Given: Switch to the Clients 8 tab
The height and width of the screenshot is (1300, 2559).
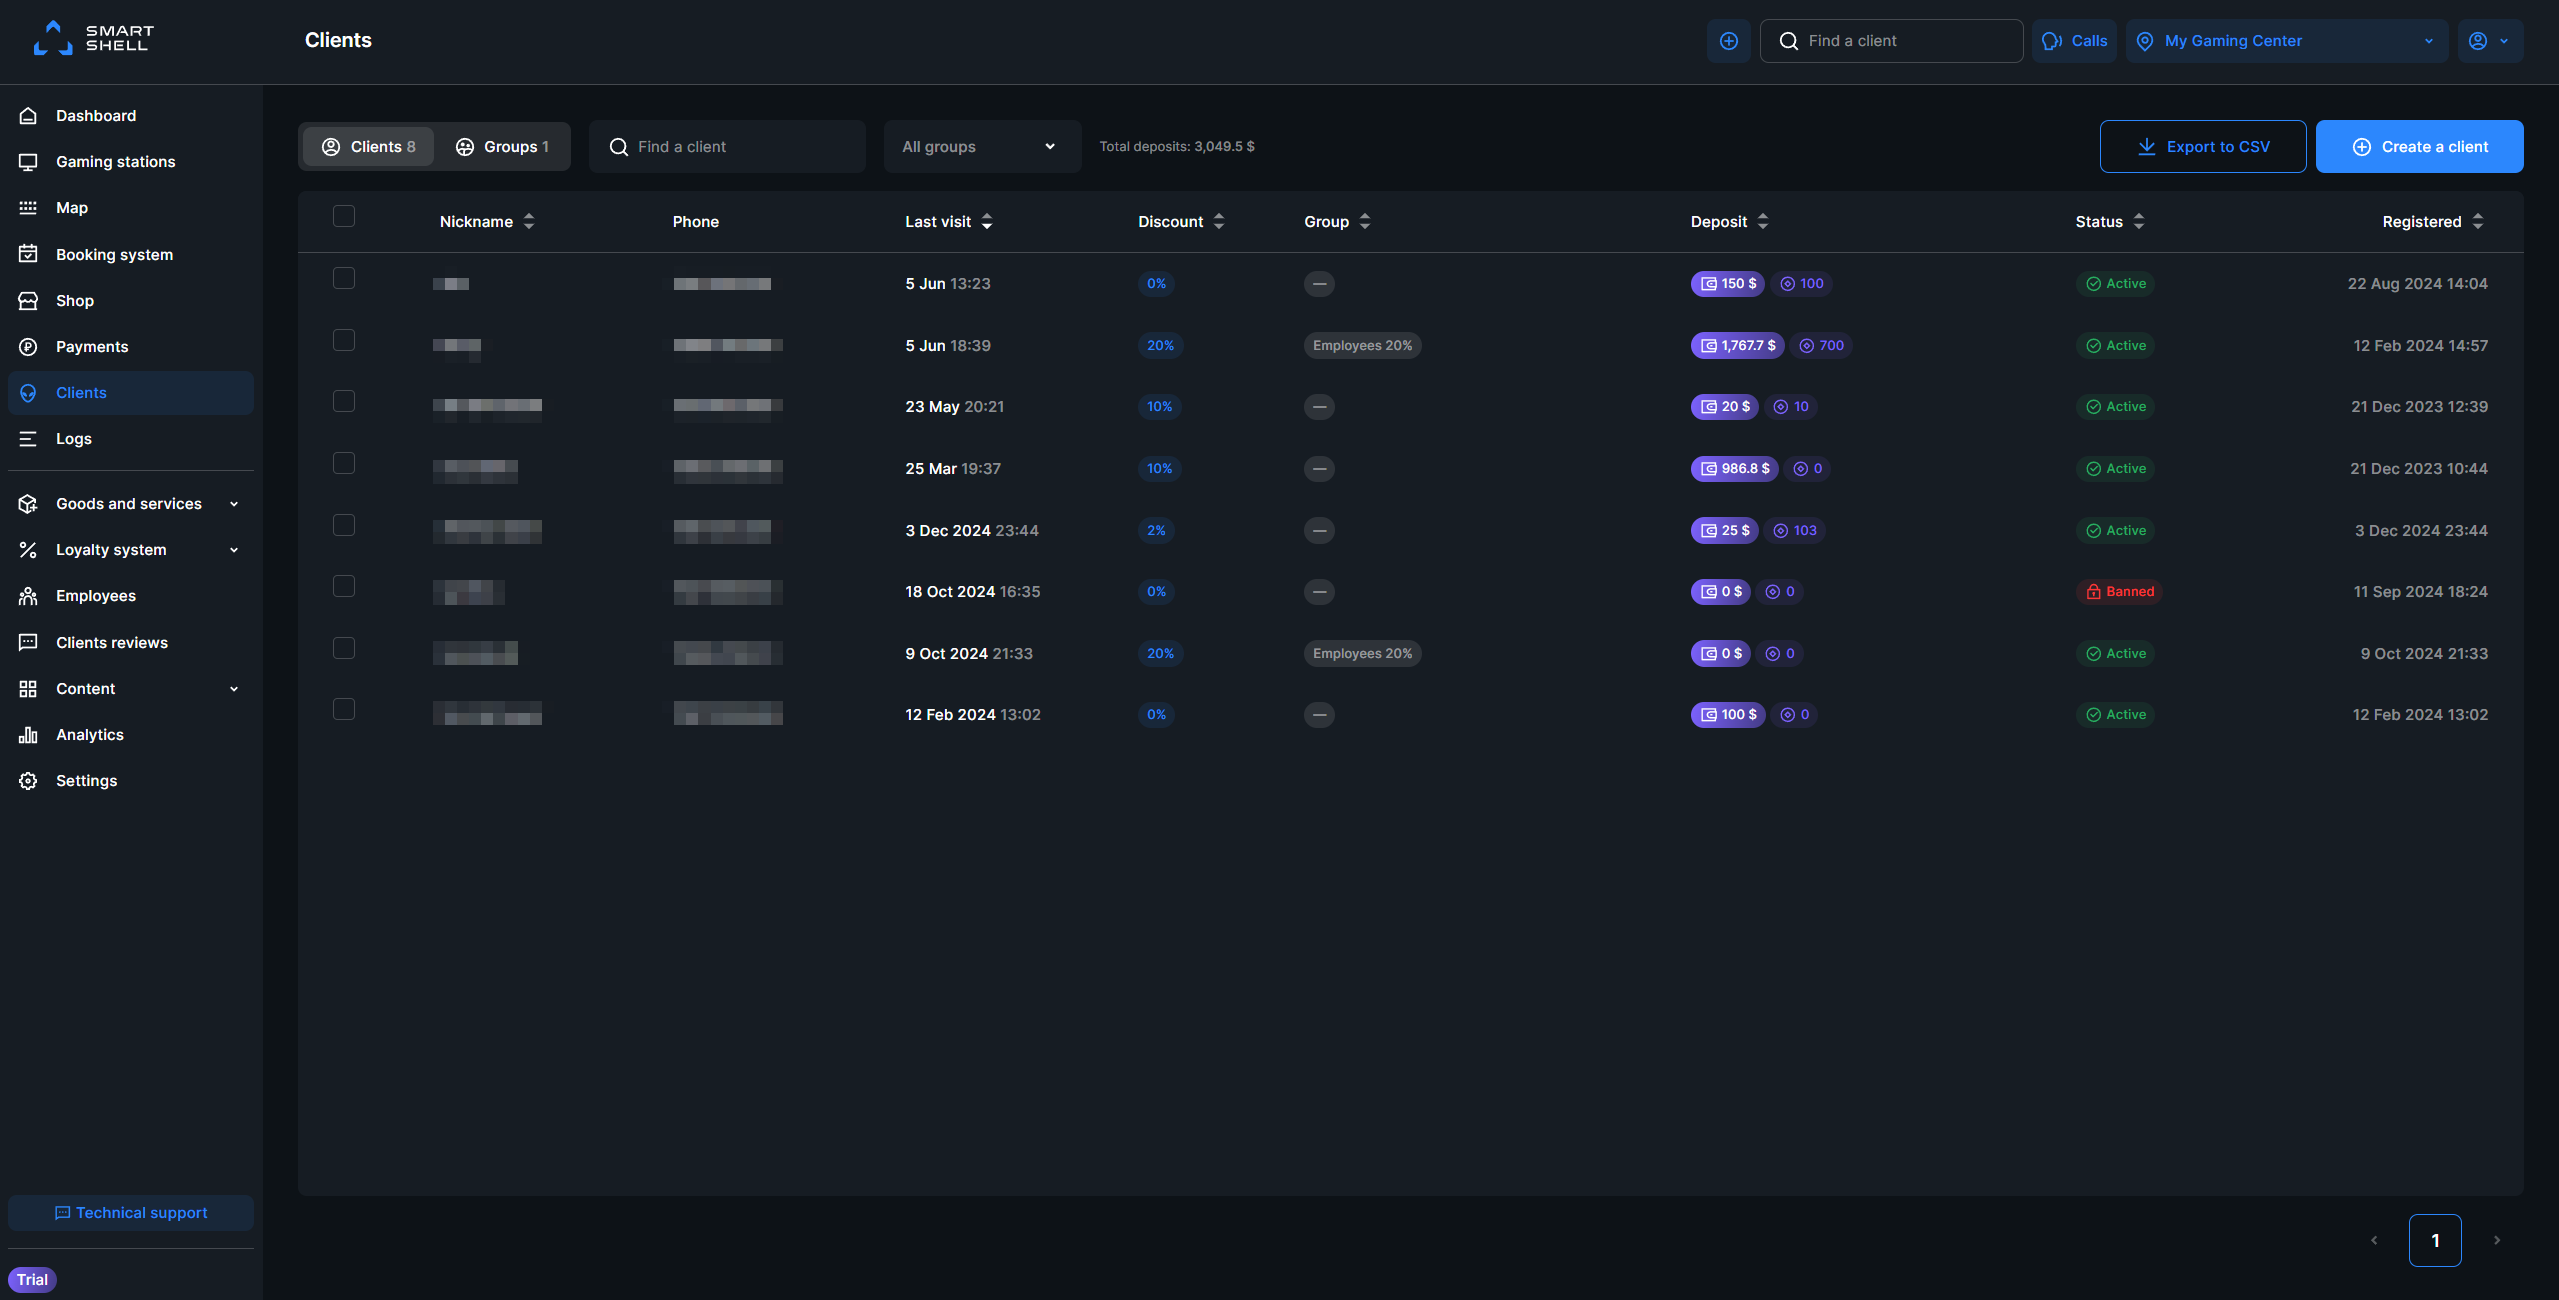Looking at the screenshot, I should (368, 147).
